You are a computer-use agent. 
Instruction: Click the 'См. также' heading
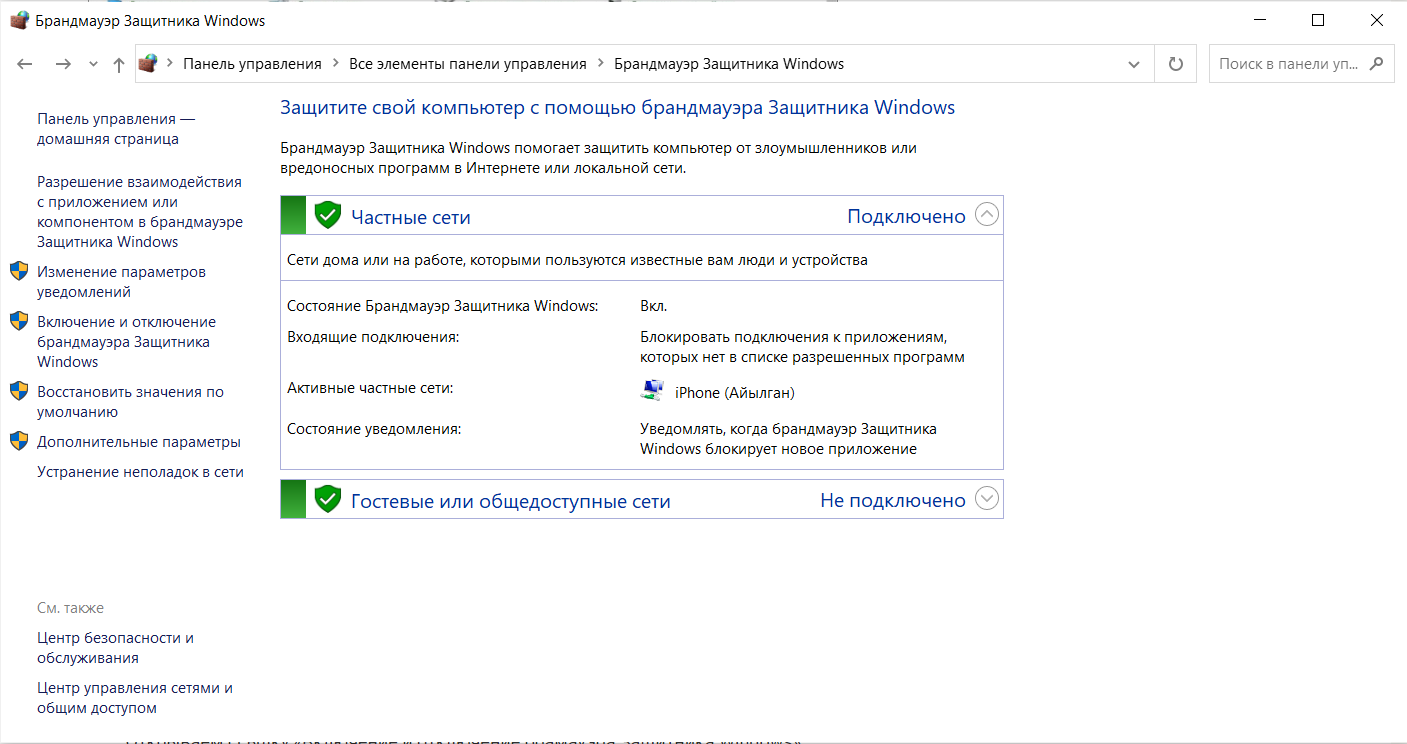pos(70,608)
